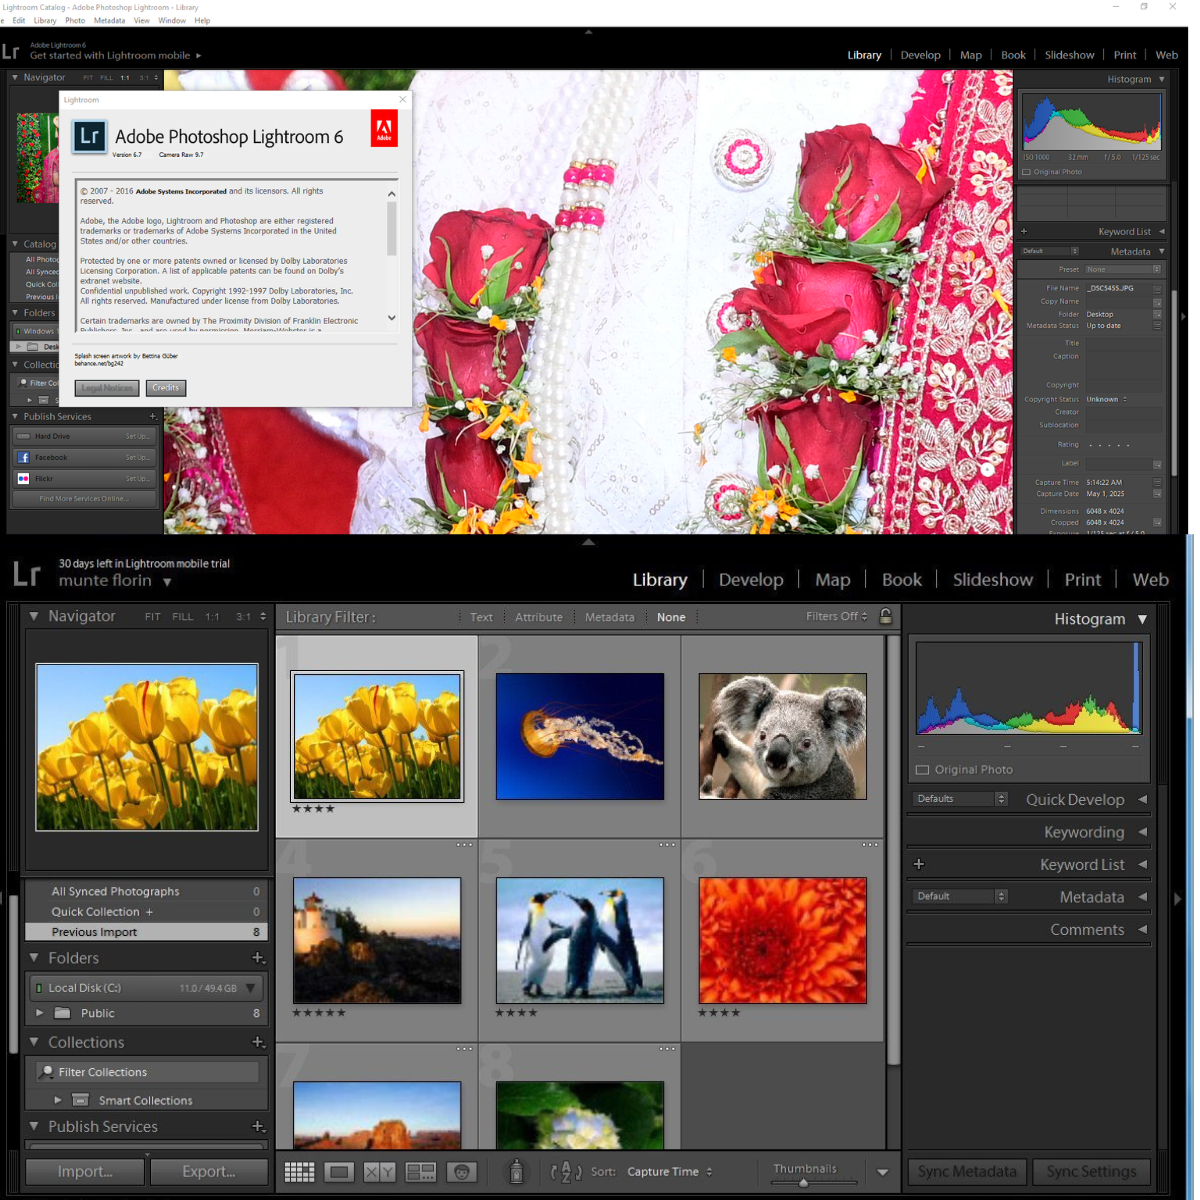Adjust the Thumbnails size slider
Viewport: 1200px width, 1200px height.
tap(803, 1182)
